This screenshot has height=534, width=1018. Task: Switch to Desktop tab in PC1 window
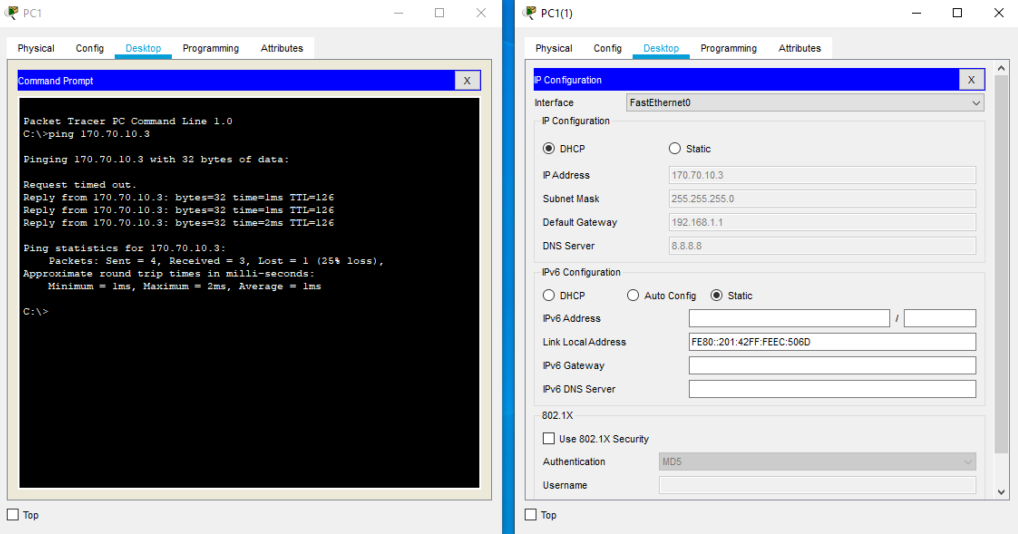pos(143,48)
